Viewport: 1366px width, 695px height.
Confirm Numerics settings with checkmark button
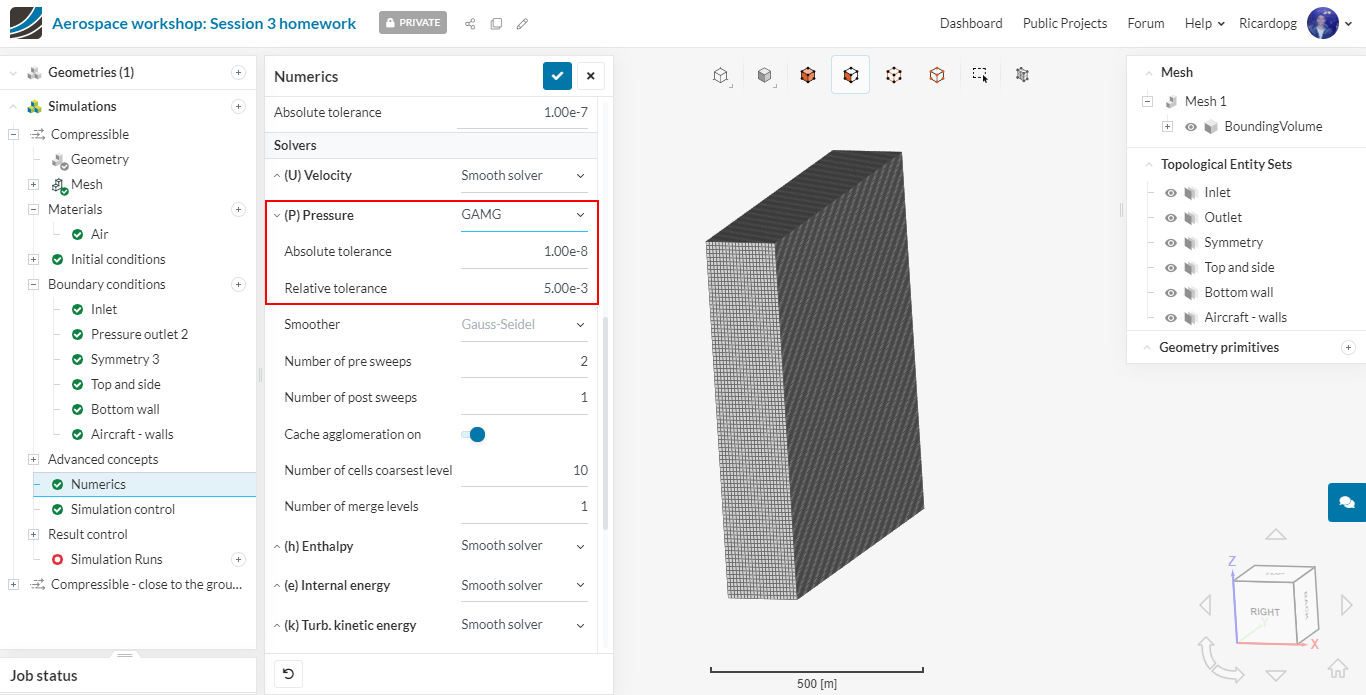[x=557, y=76]
